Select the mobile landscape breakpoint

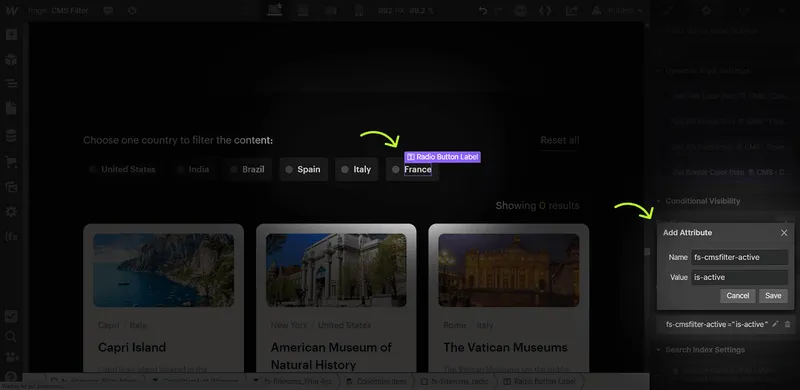point(331,10)
